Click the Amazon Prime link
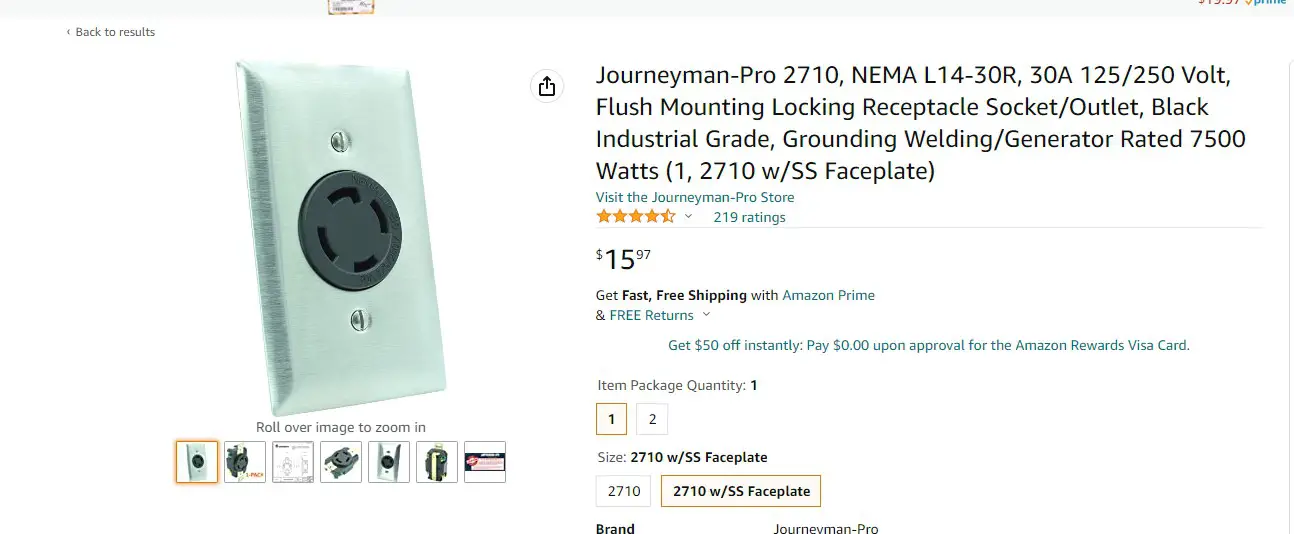 click(x=828, y=295)
